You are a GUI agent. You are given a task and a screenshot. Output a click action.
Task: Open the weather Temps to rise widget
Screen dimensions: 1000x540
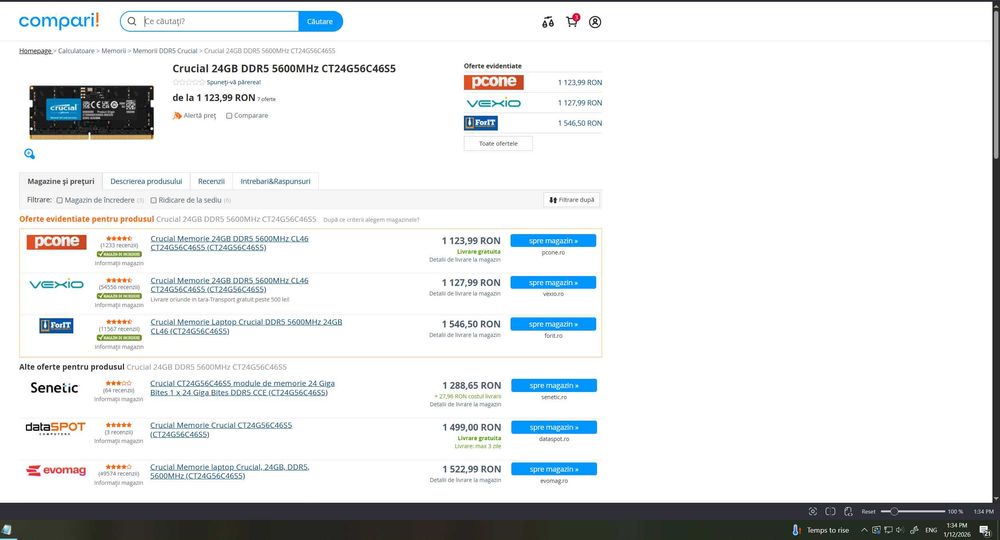point(821,530)
